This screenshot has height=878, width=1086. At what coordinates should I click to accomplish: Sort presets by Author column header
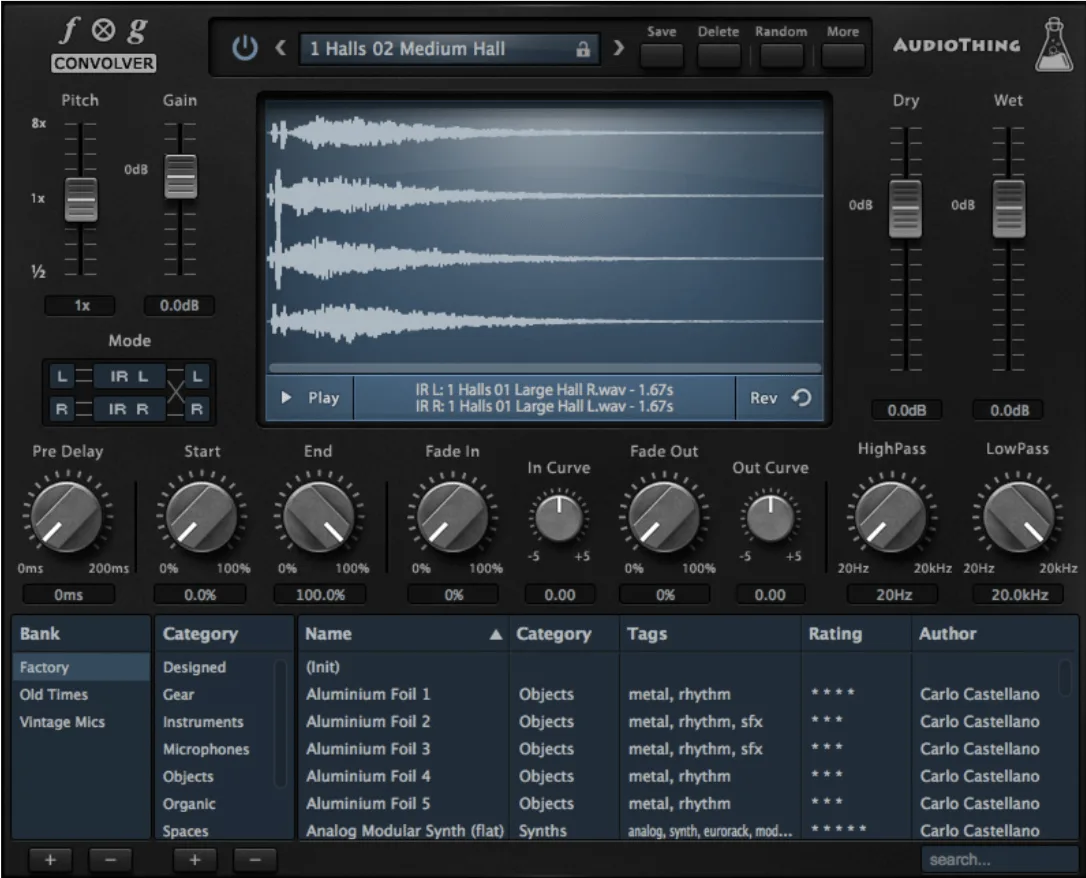tap(995, 634)
